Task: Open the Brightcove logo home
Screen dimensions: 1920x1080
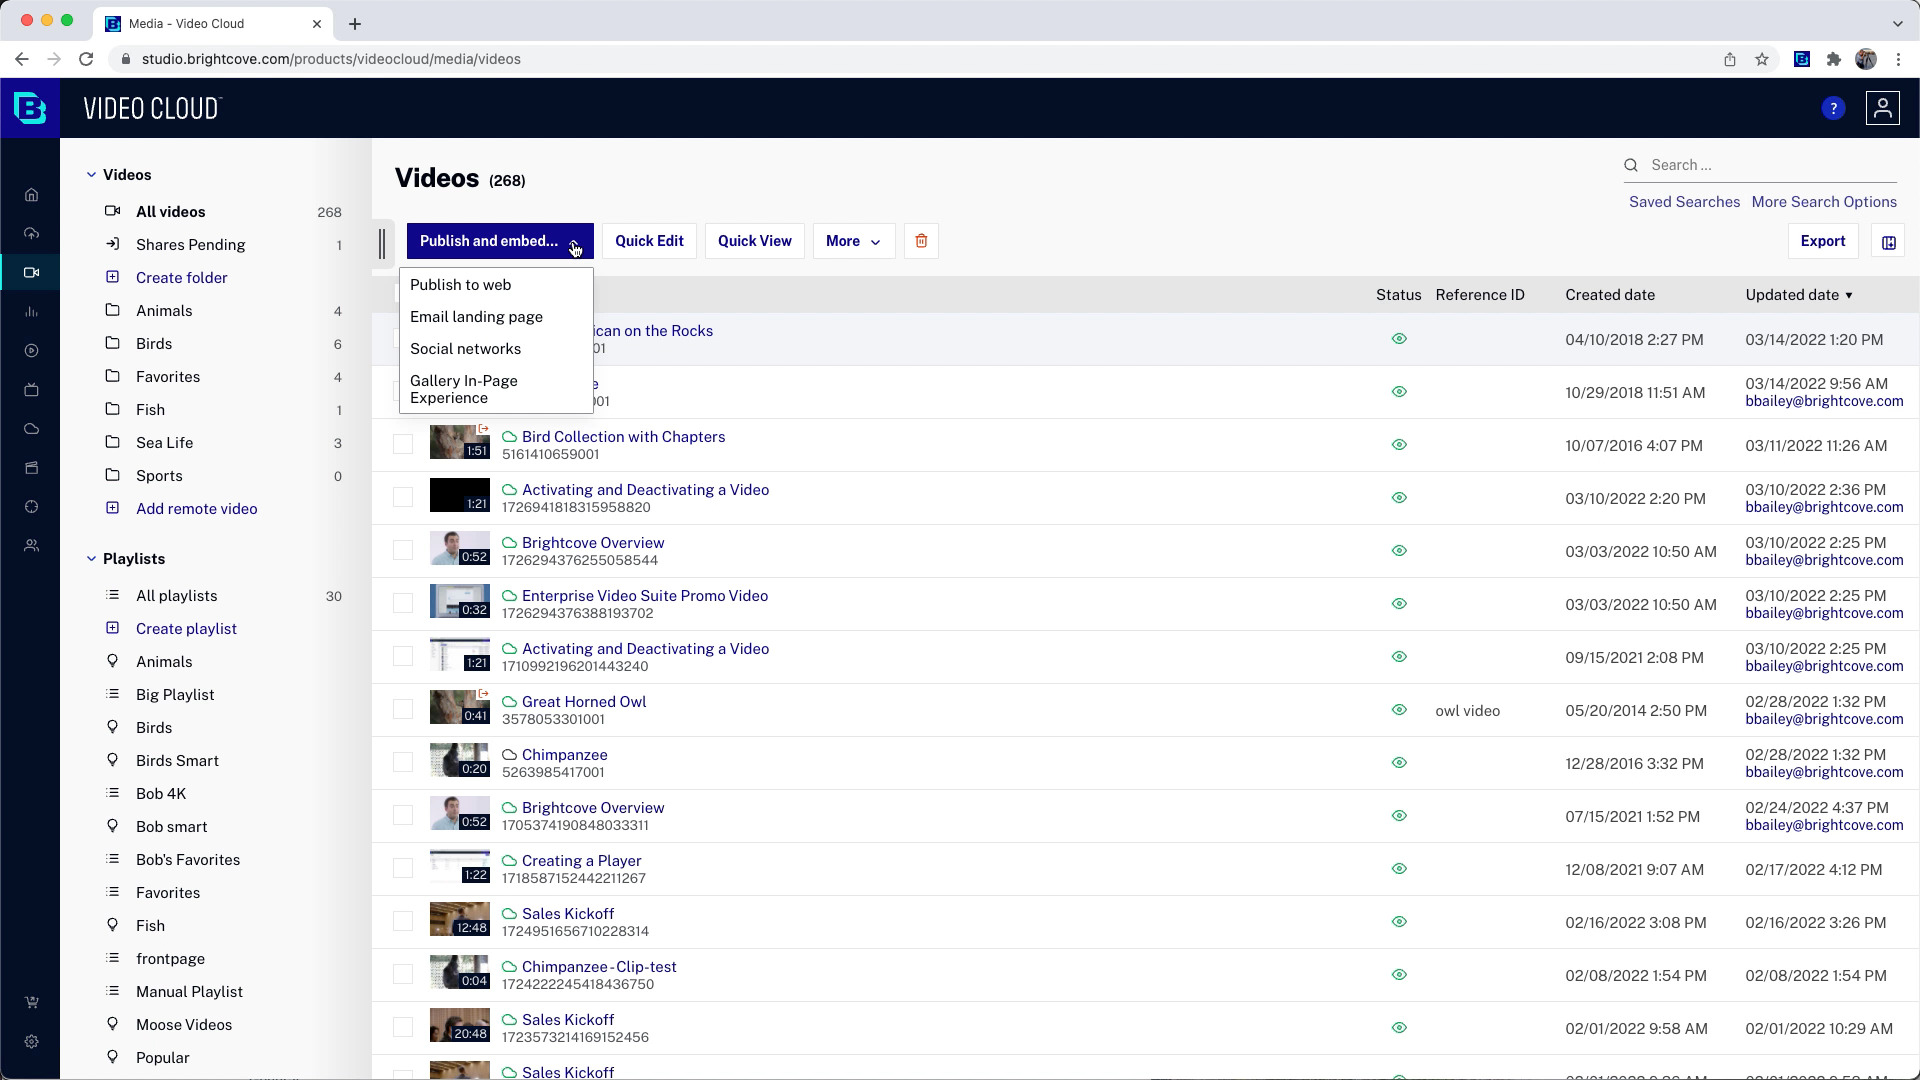Action: click(x=30, y=108)
